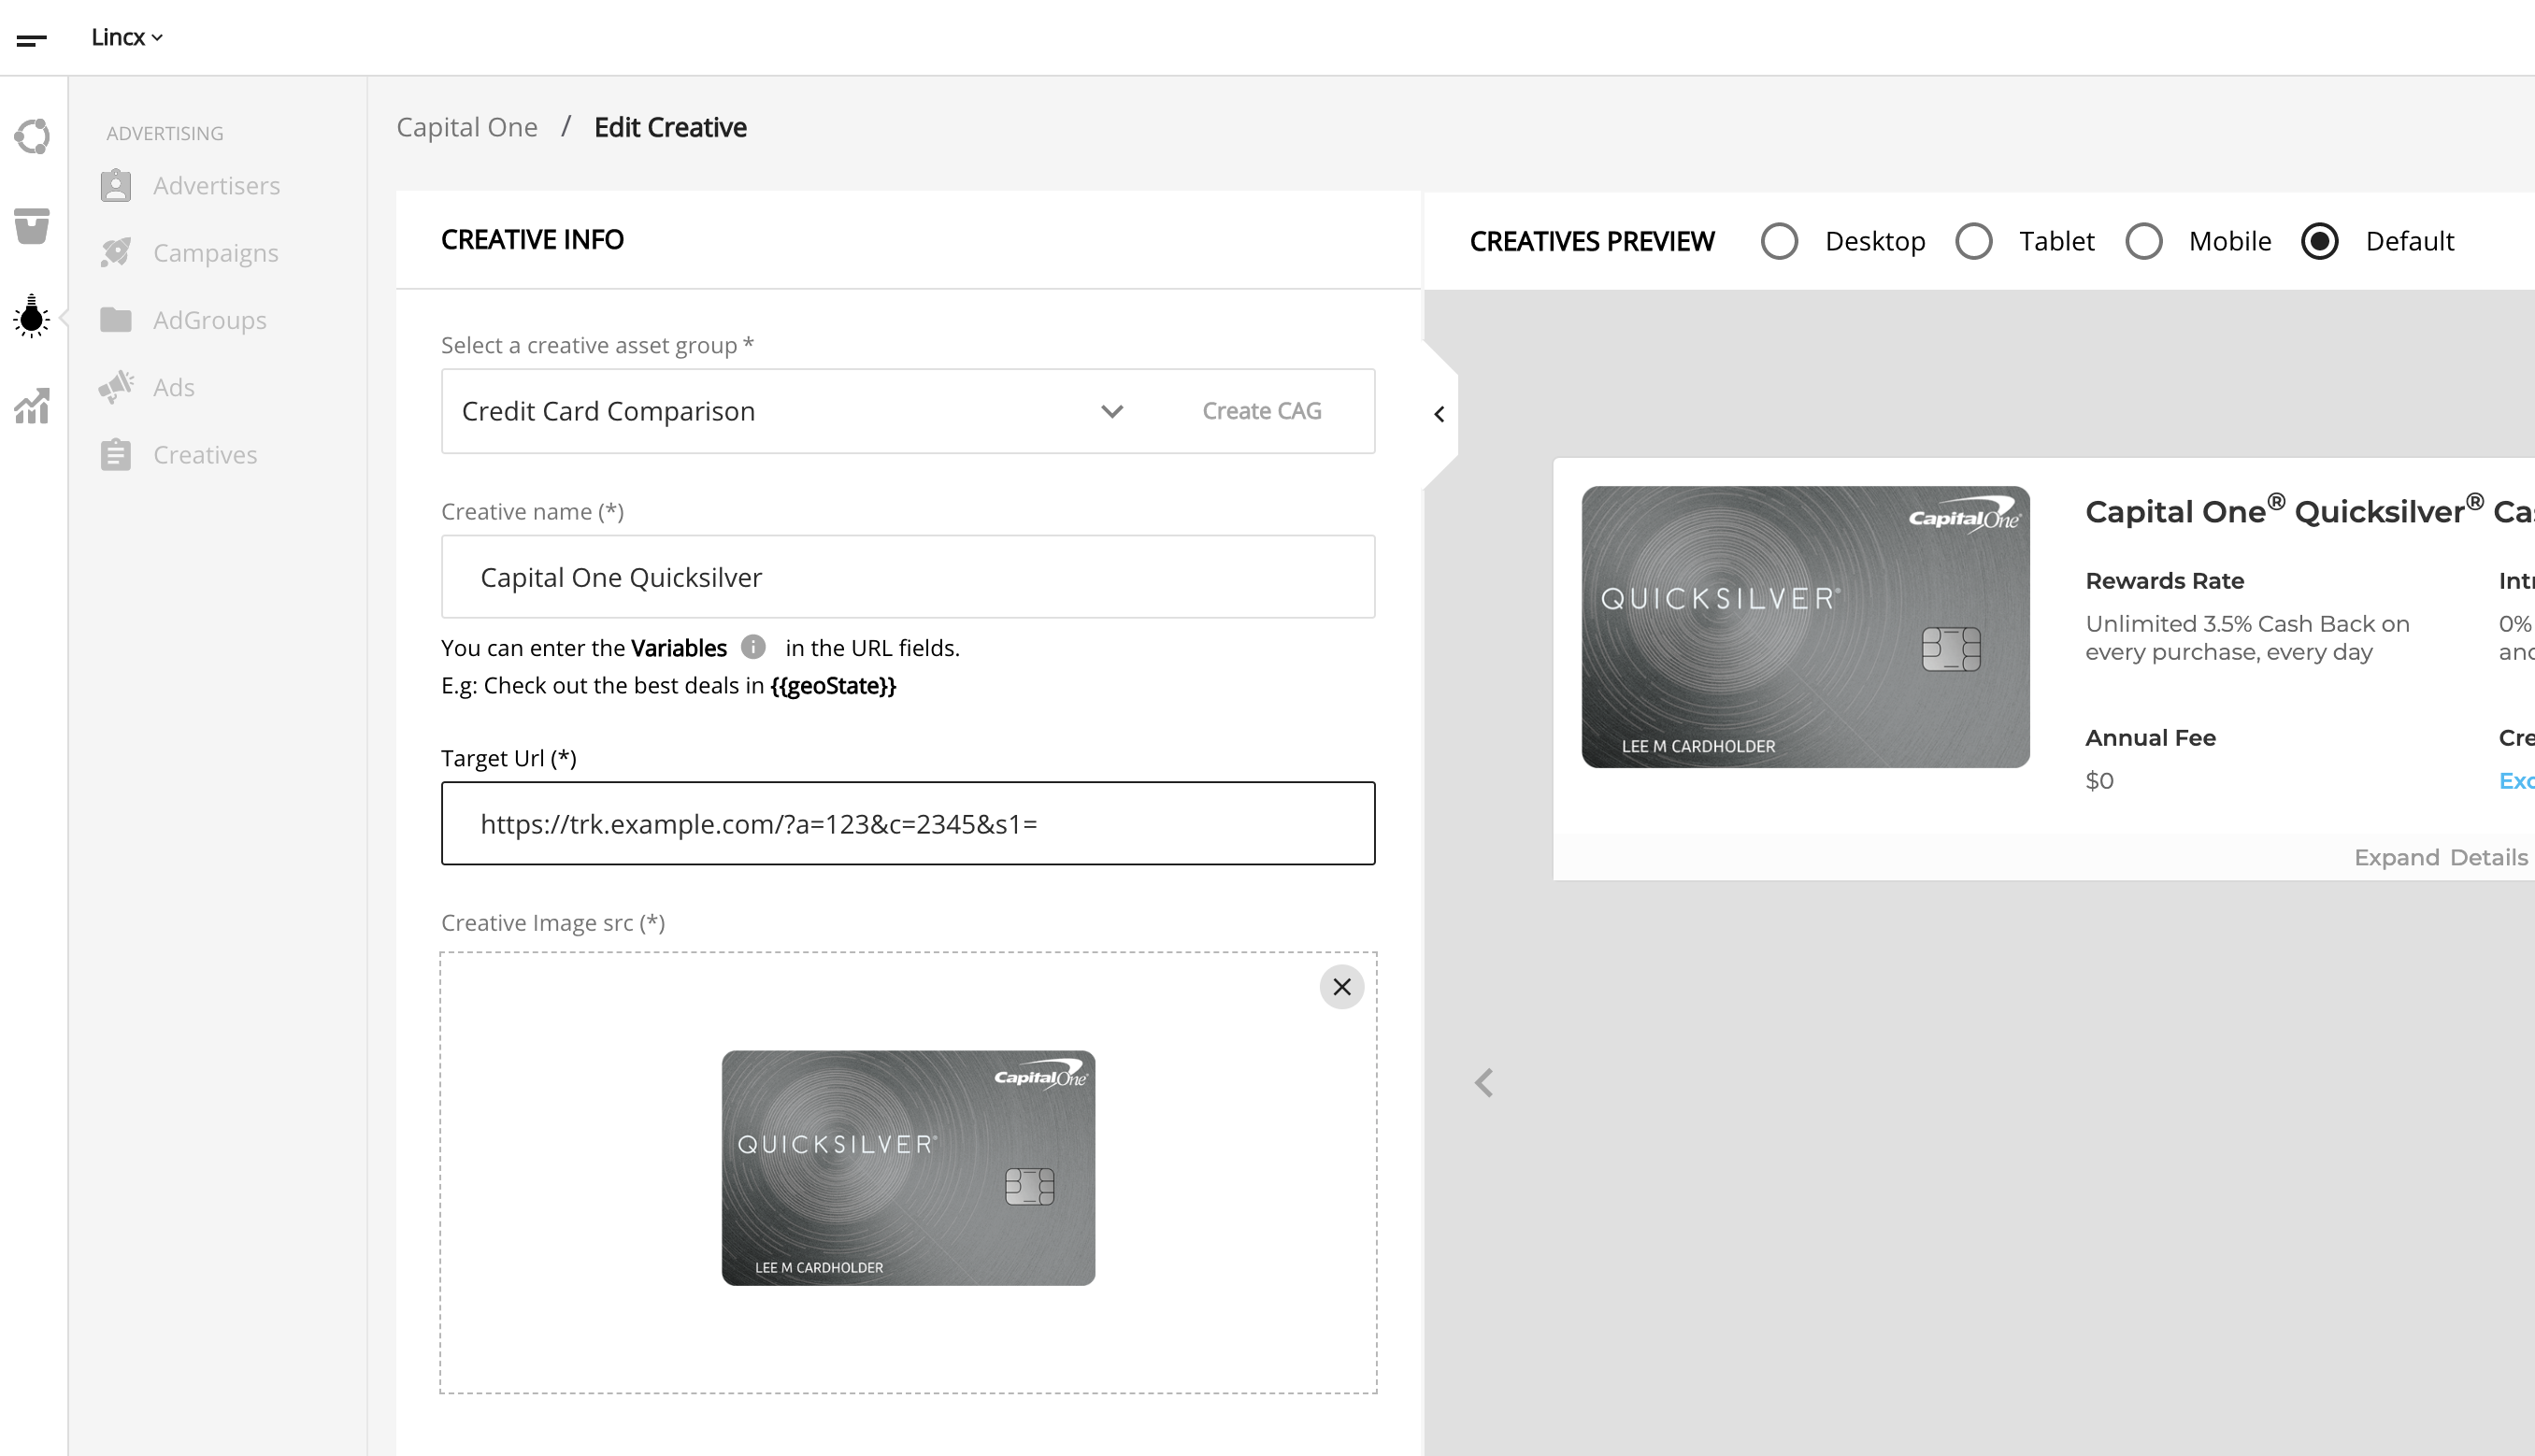The width and height of the screenshot is (2535, 1456).
Task: Click the $0 annual fee value
Action: (x=2099, y=781)
